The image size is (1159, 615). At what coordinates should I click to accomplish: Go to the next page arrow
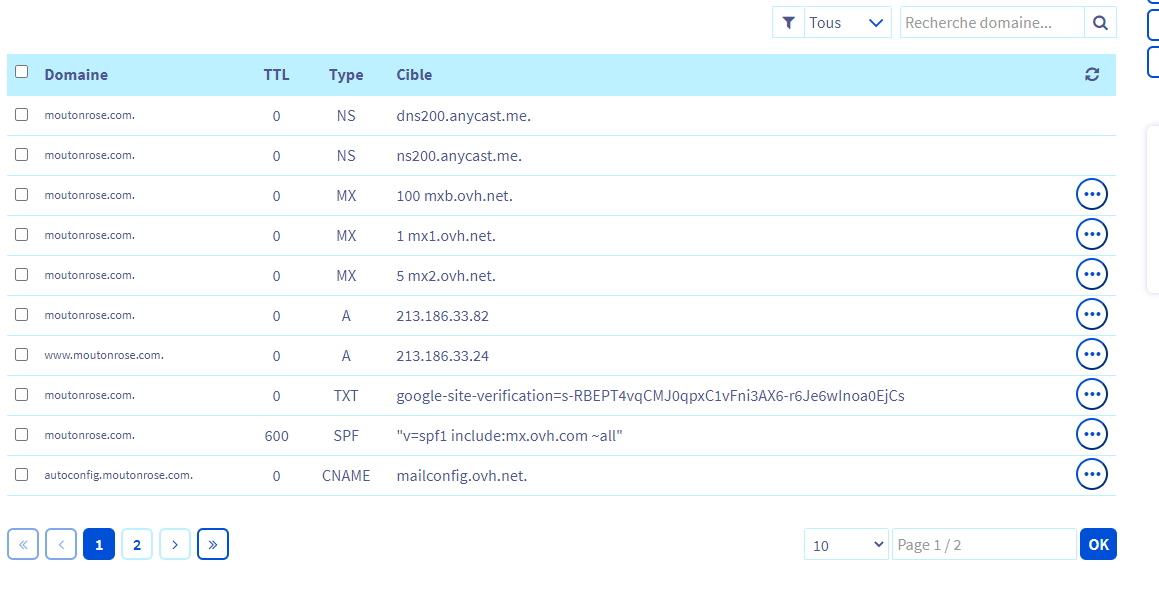click(x=175, y=544)
